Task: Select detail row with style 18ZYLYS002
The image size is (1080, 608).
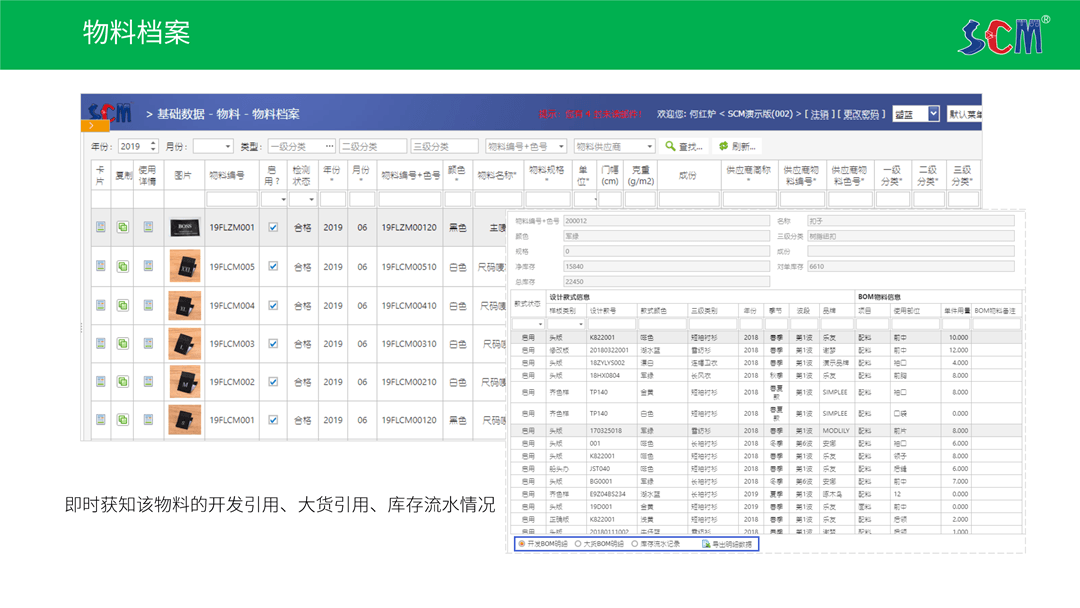Action: click(x=768, y=363)
